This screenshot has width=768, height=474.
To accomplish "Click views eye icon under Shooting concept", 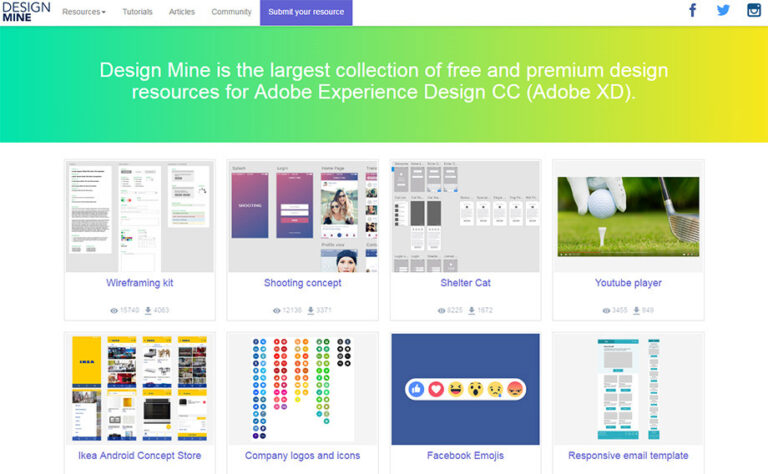I will click(x=277, y=310).
